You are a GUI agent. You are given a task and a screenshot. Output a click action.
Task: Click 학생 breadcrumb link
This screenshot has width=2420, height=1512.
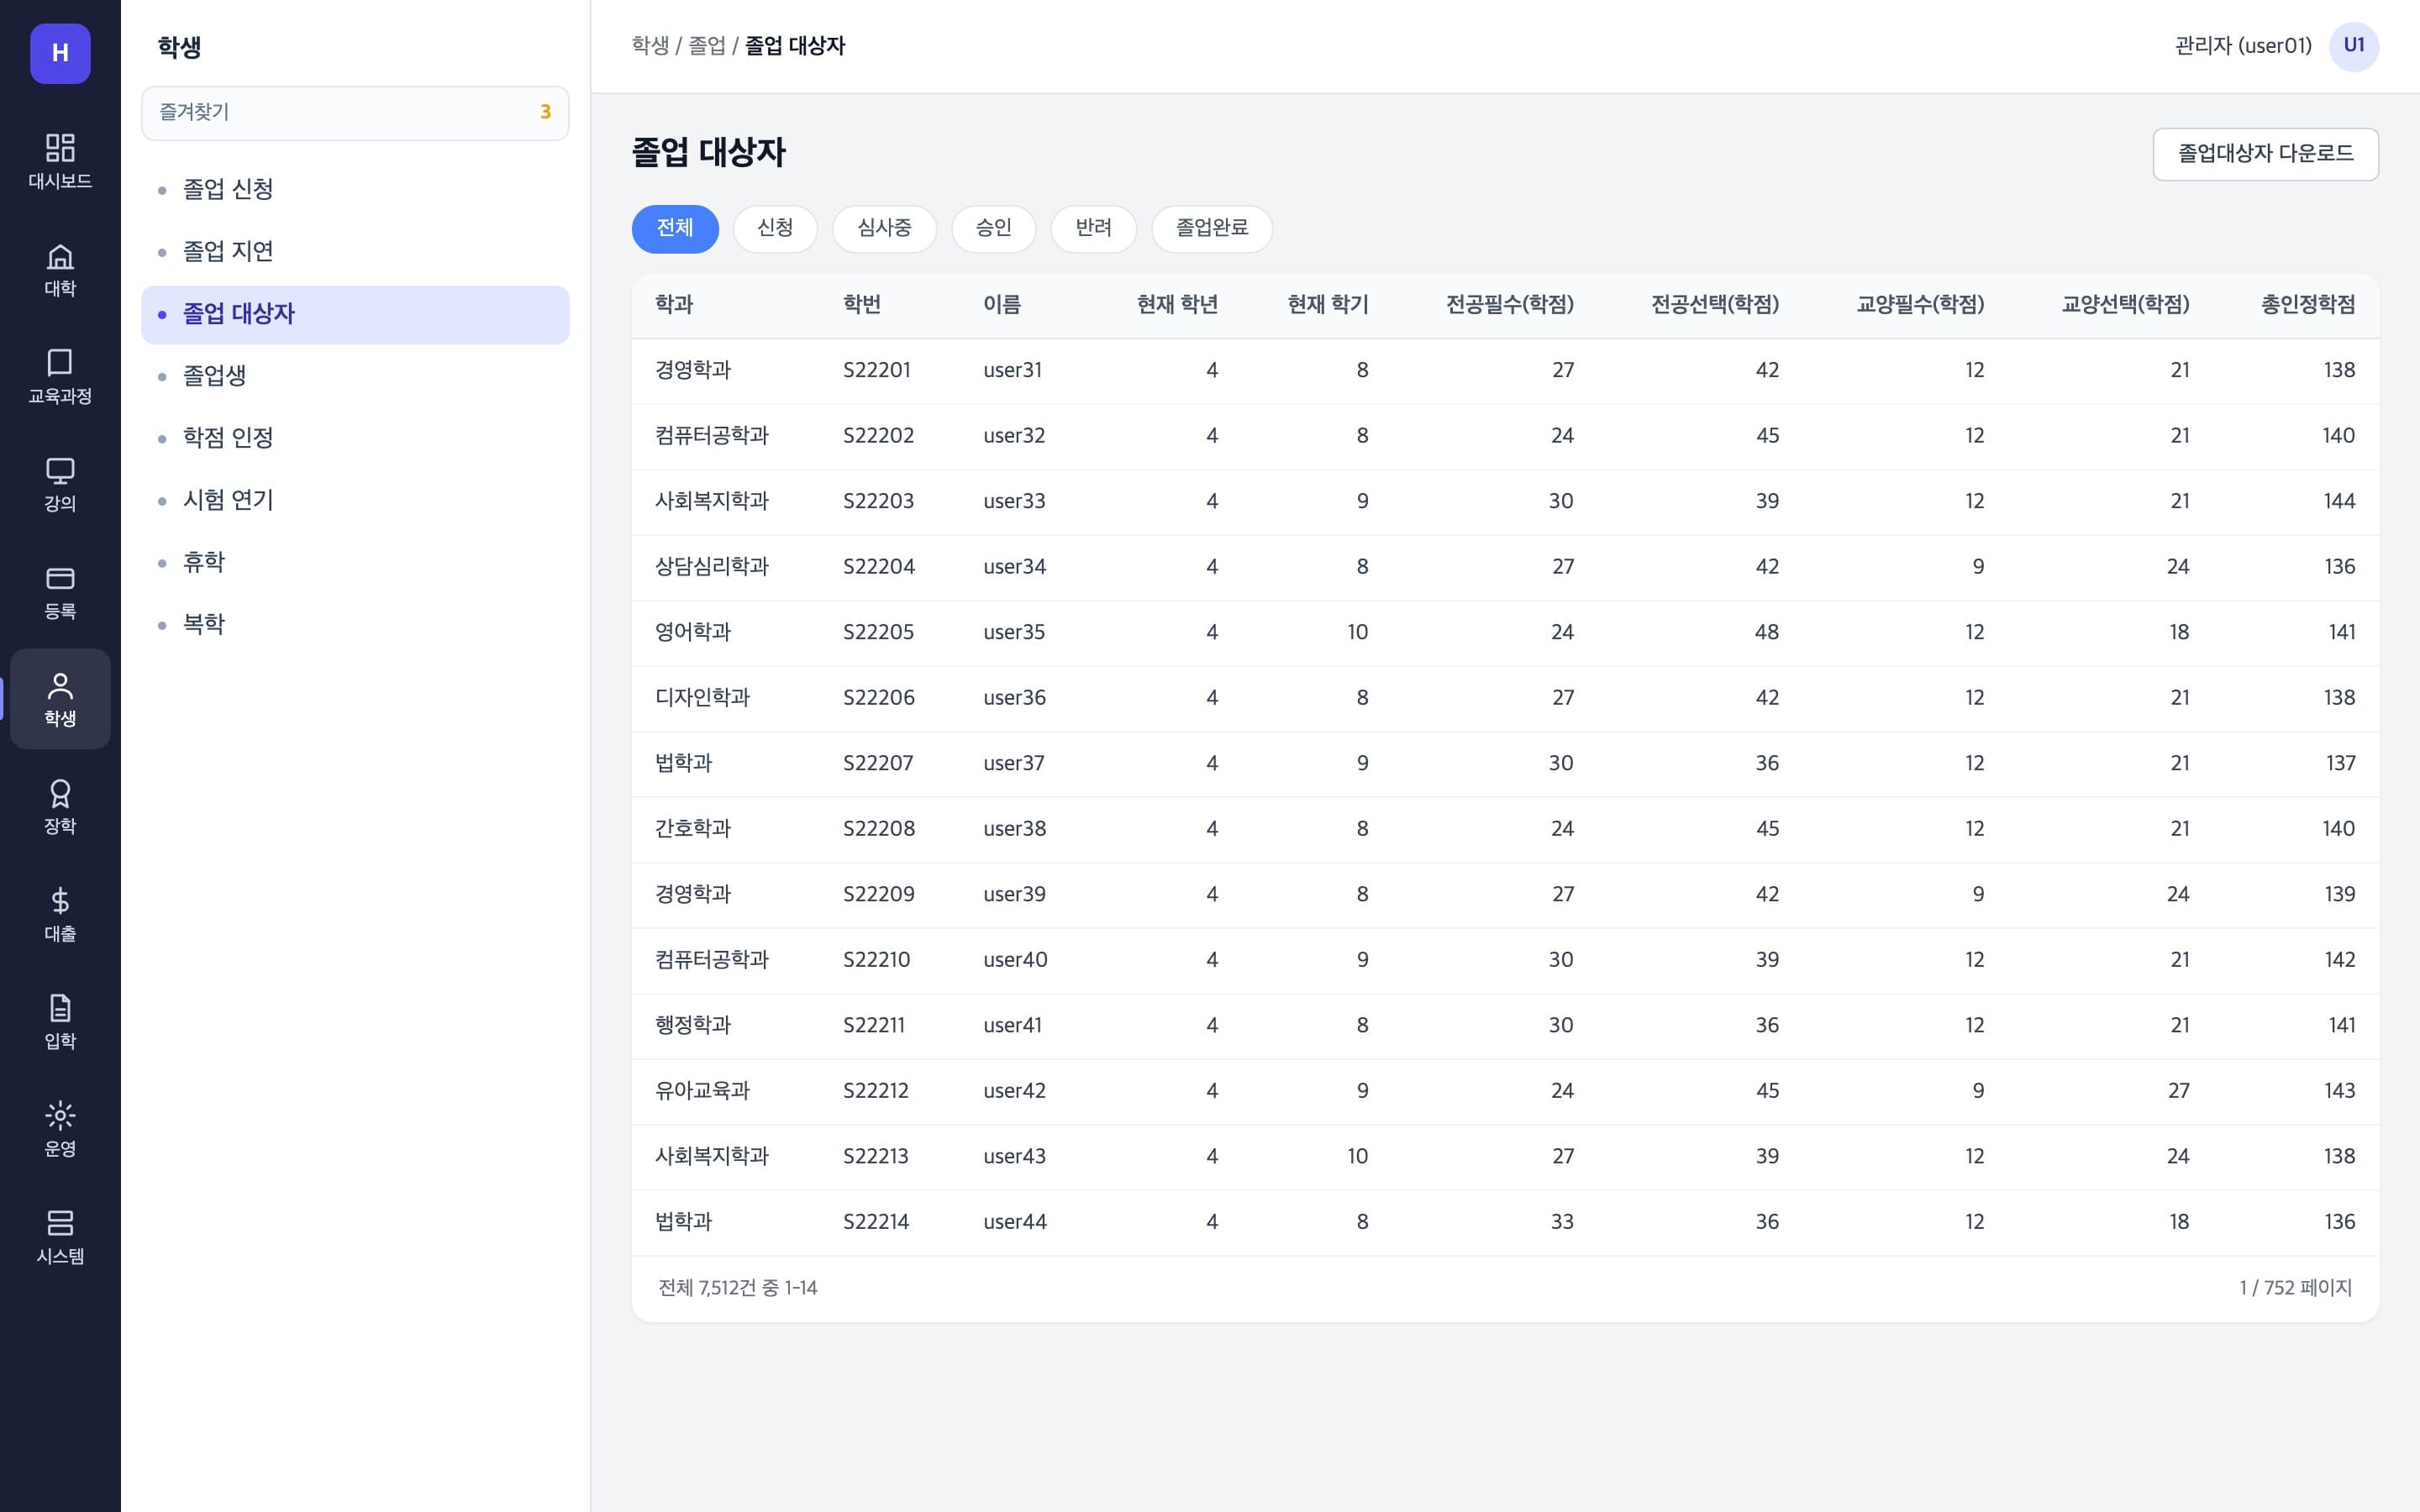click(x=650, y=46)
